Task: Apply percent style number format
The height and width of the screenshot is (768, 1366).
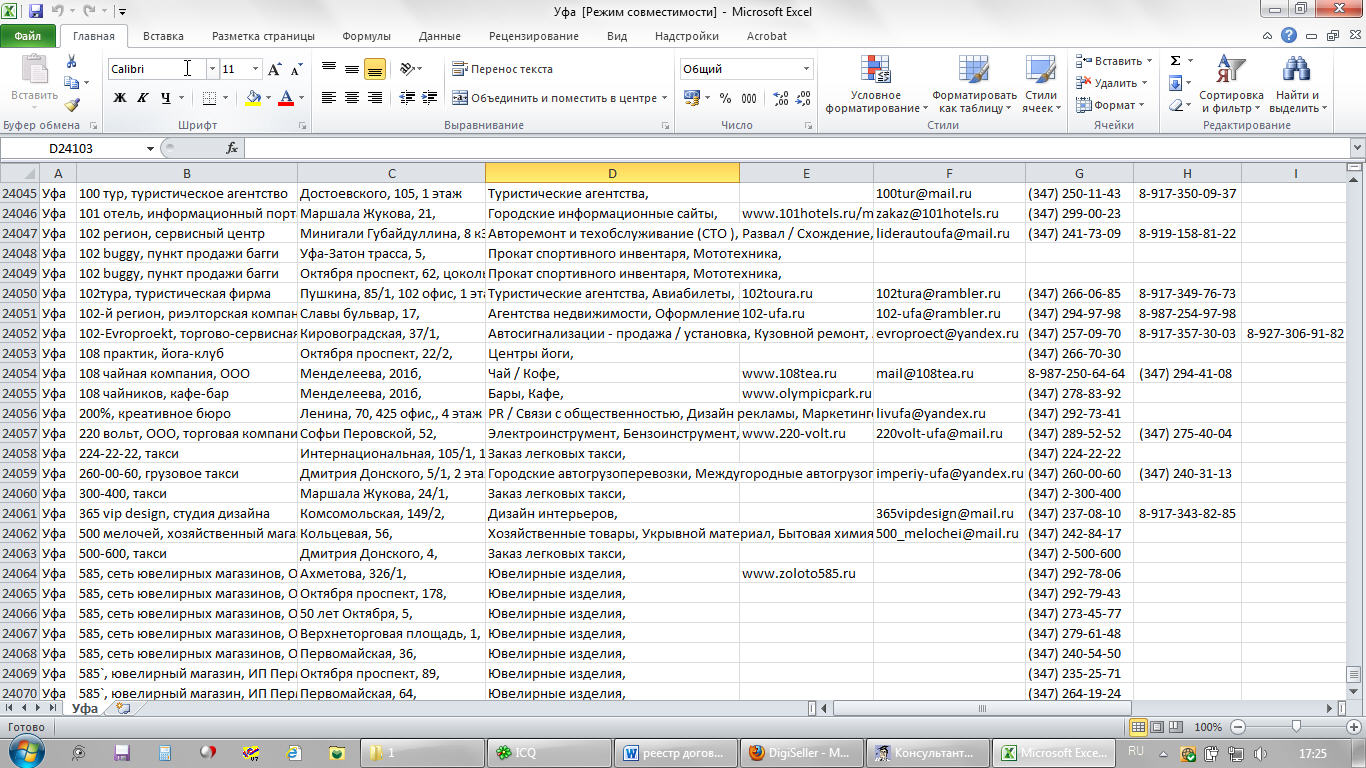Action: (x=724, y=98)
